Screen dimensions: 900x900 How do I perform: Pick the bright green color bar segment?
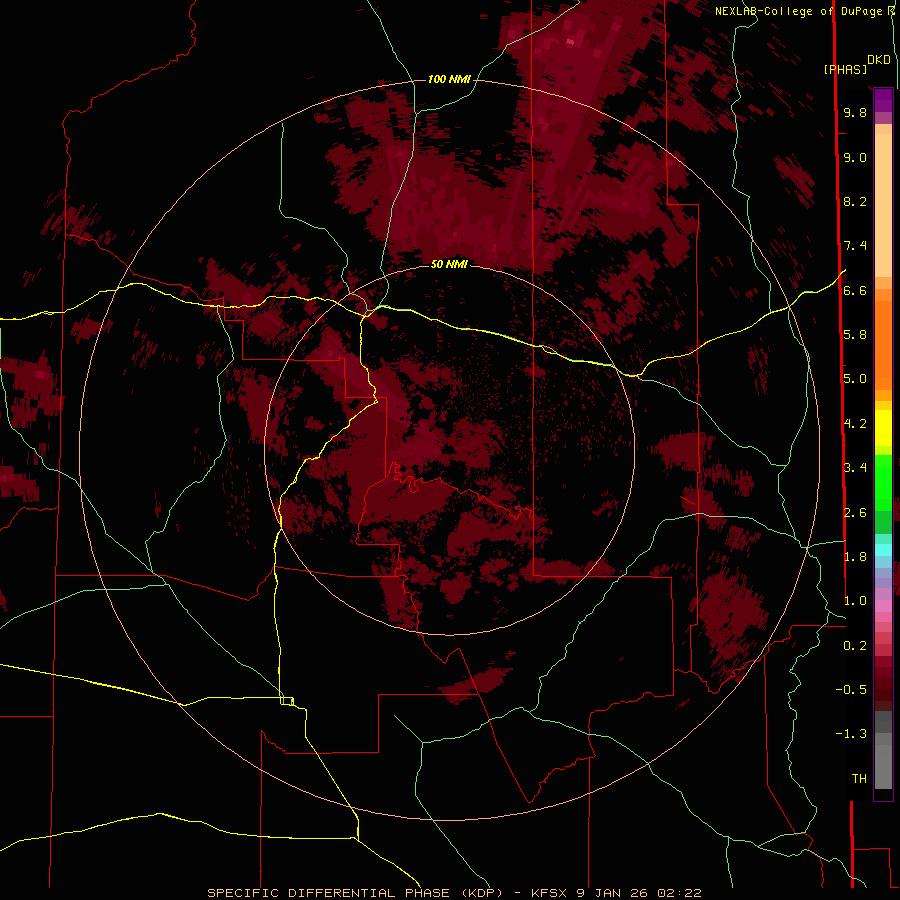point(883,484)
